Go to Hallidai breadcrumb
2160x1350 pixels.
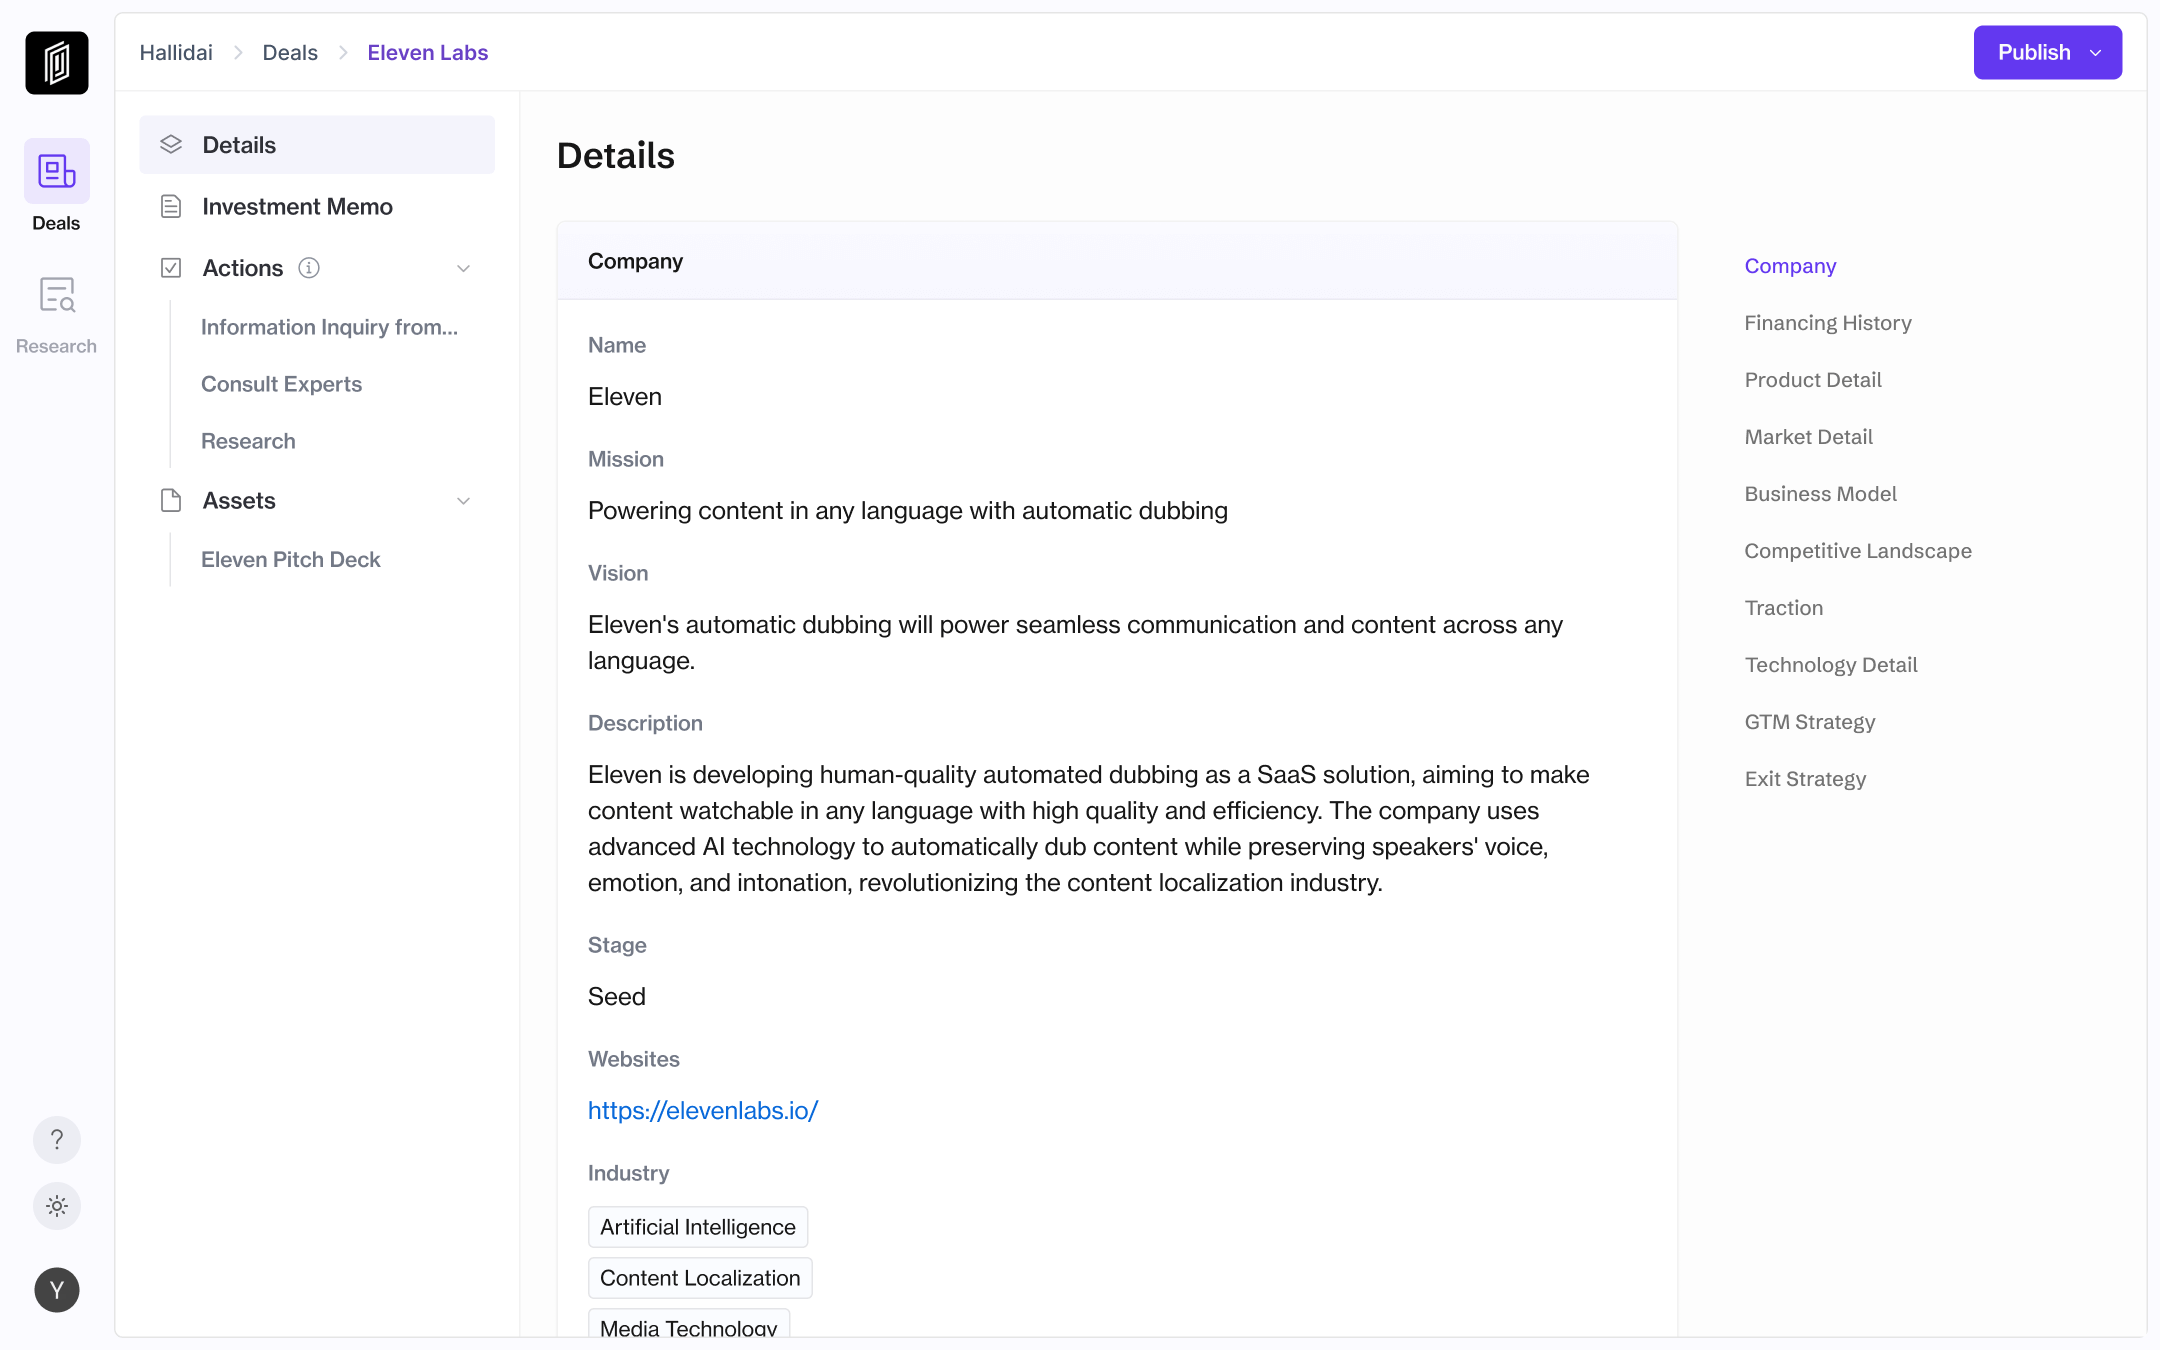(x=176, y=52)
